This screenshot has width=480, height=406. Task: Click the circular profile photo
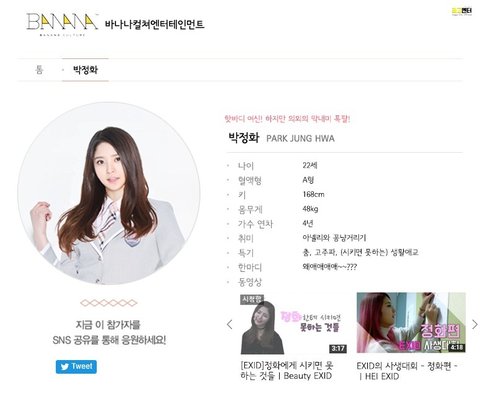[x=109, y=193]
